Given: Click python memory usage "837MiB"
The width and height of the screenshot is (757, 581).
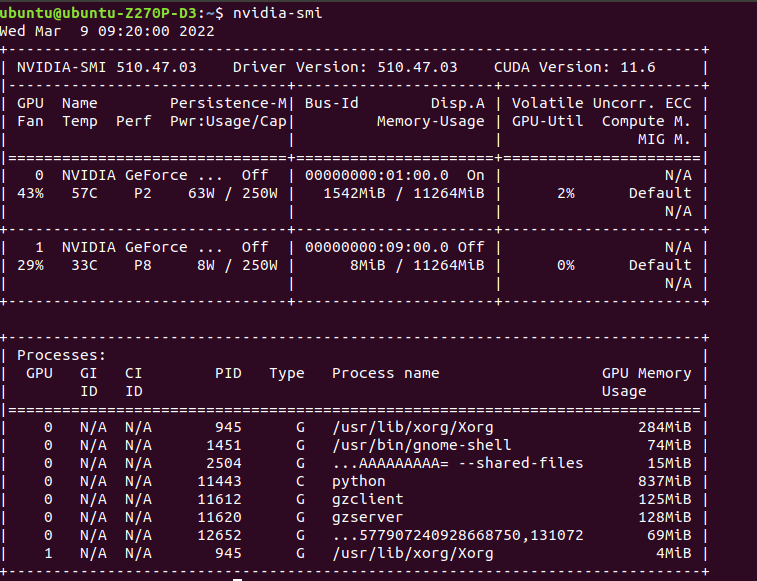Looking at the screenshot, I should pos(664,482).
